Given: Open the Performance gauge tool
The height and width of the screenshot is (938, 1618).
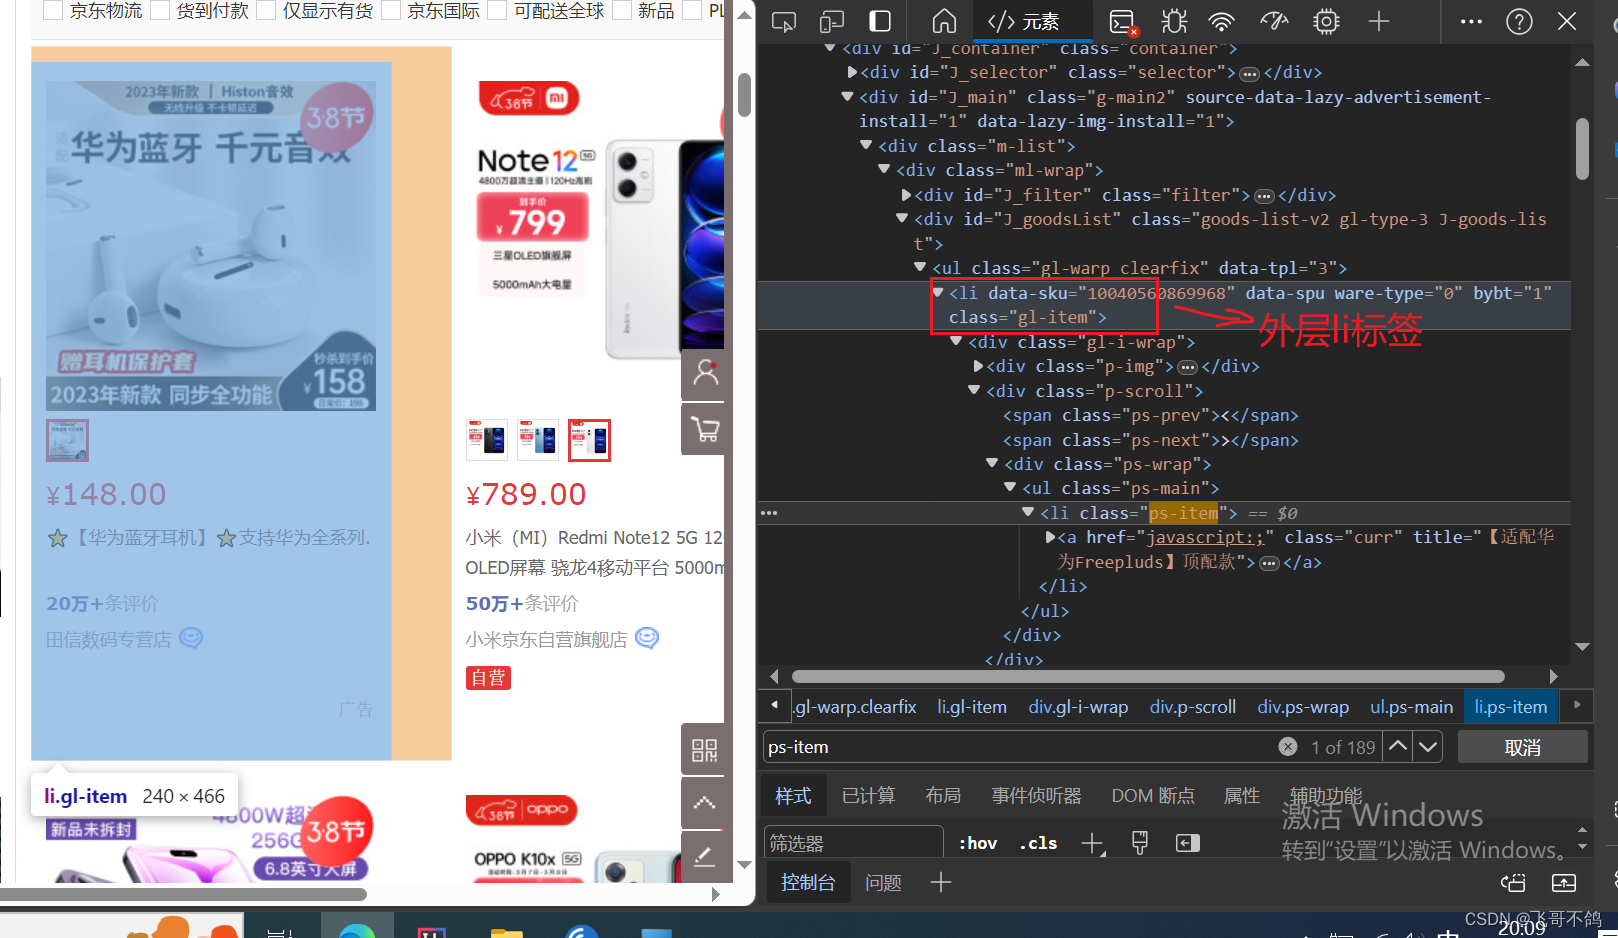Looking at the screenshot, I should tap(1274, 22).
